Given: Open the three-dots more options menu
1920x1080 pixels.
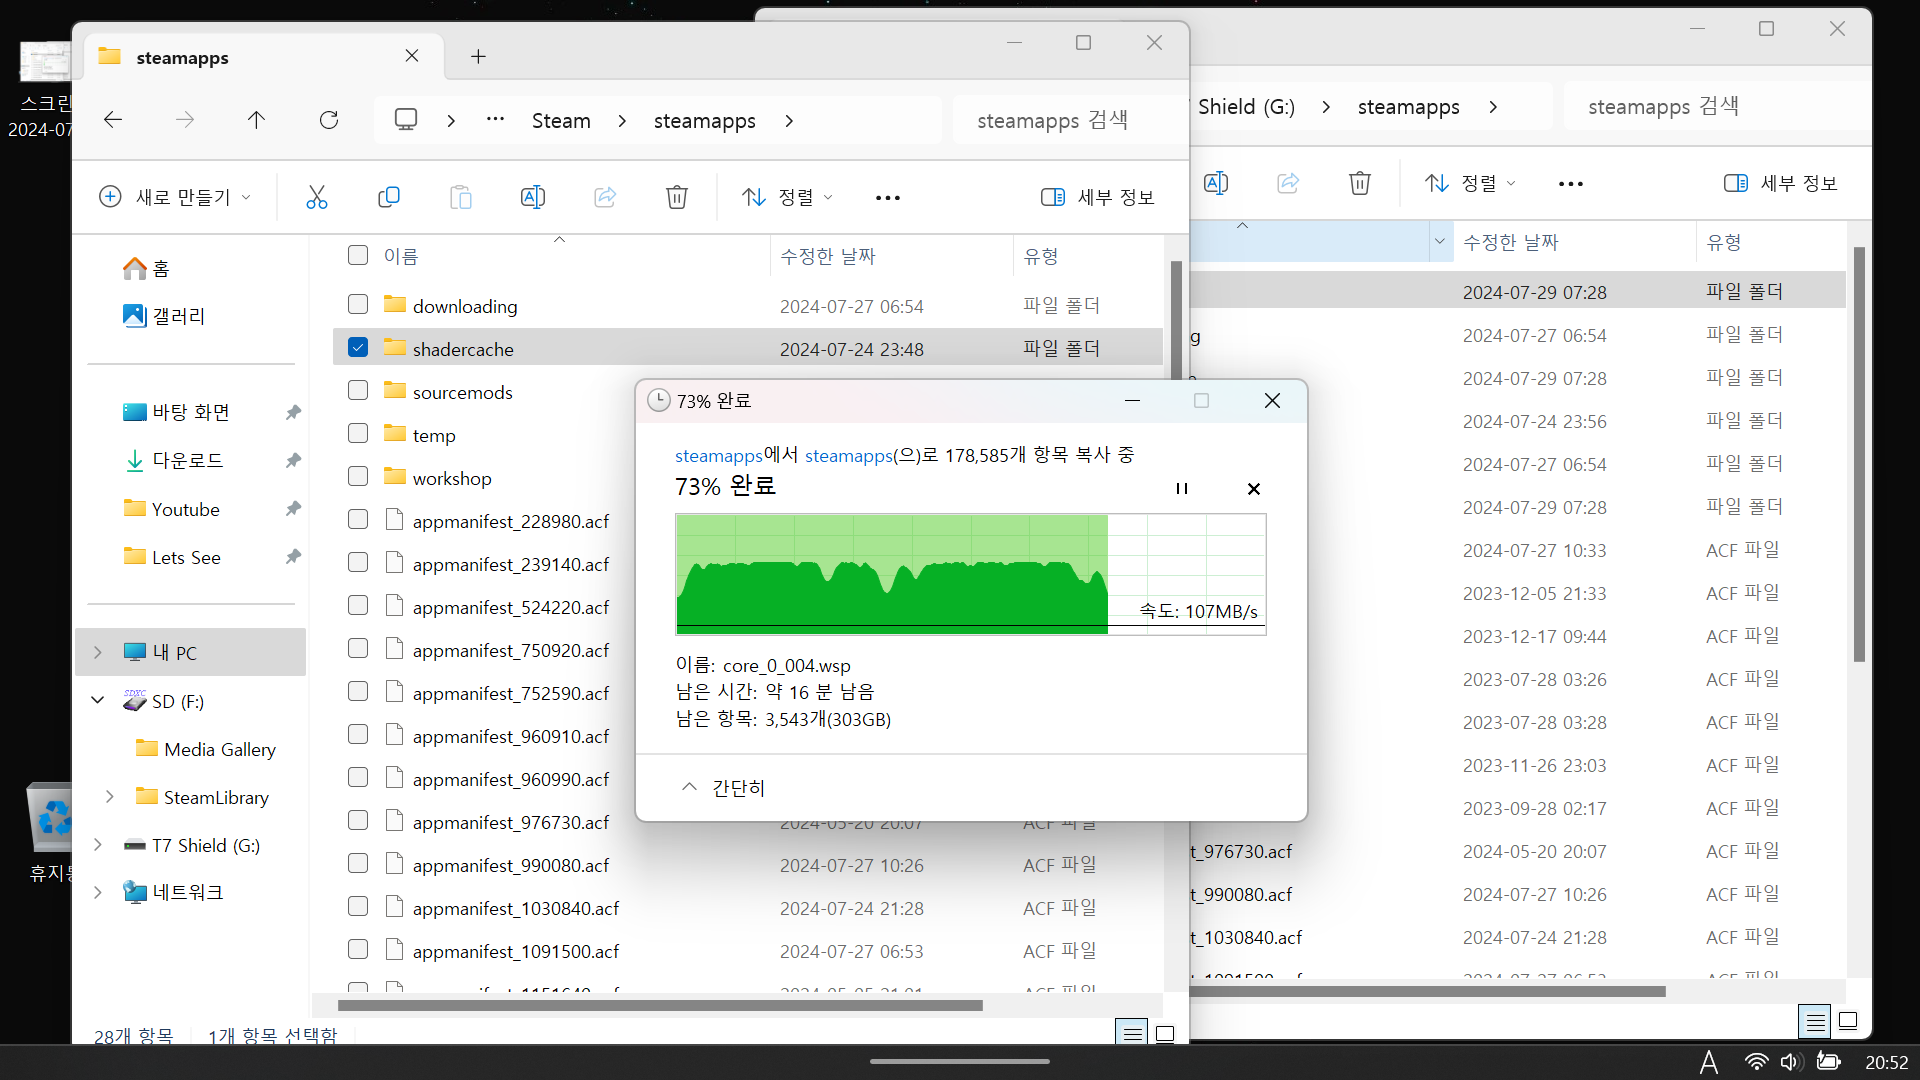Looking at the screenshot, I should (x=887, y=197).
